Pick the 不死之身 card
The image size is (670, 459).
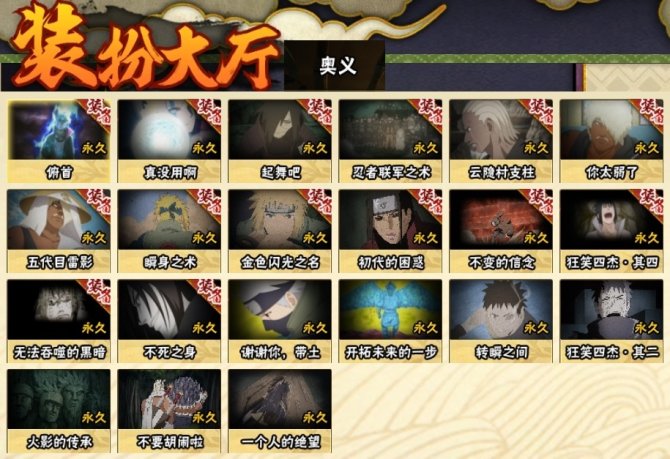[169, 321]
